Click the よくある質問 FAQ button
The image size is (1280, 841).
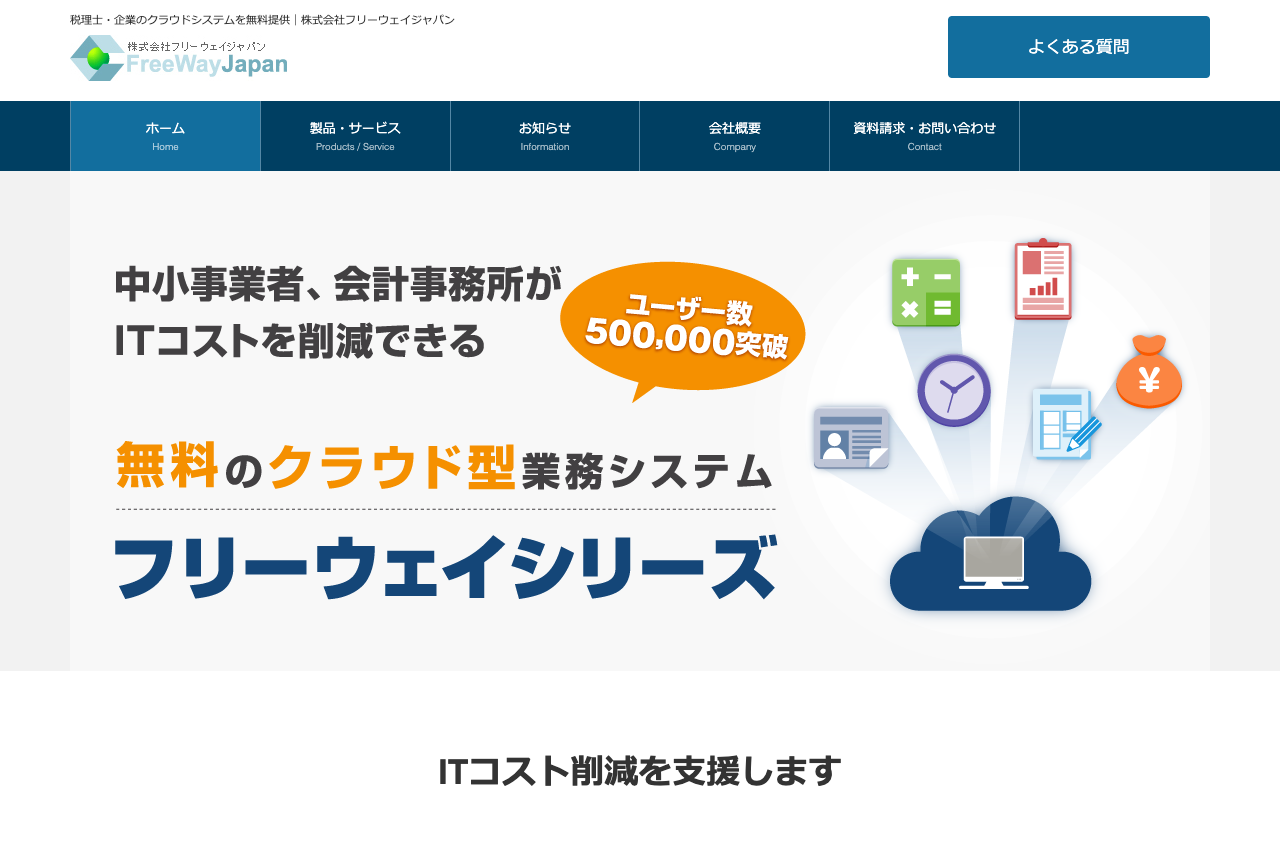tap(1078, 46)
